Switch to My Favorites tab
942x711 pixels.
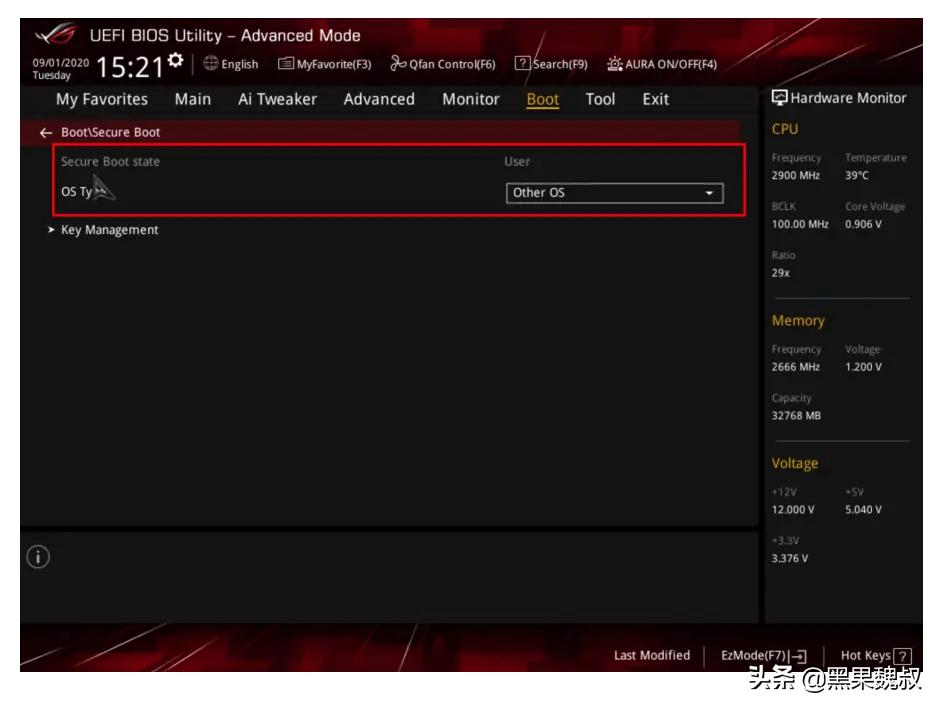tap(102, 99)
